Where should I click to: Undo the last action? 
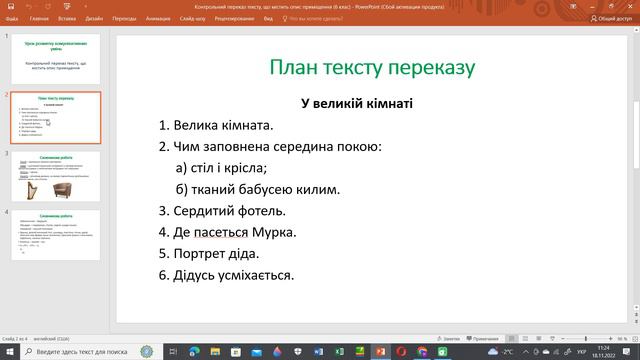(29, 6)
